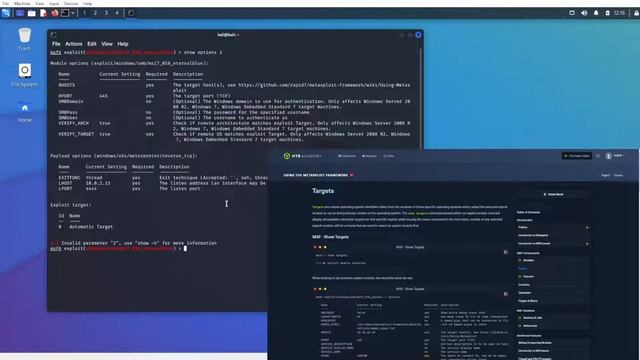Viewport: 640px width, 360px height.
Task: Launch Firefox from the panel
Action: point(55,13)
